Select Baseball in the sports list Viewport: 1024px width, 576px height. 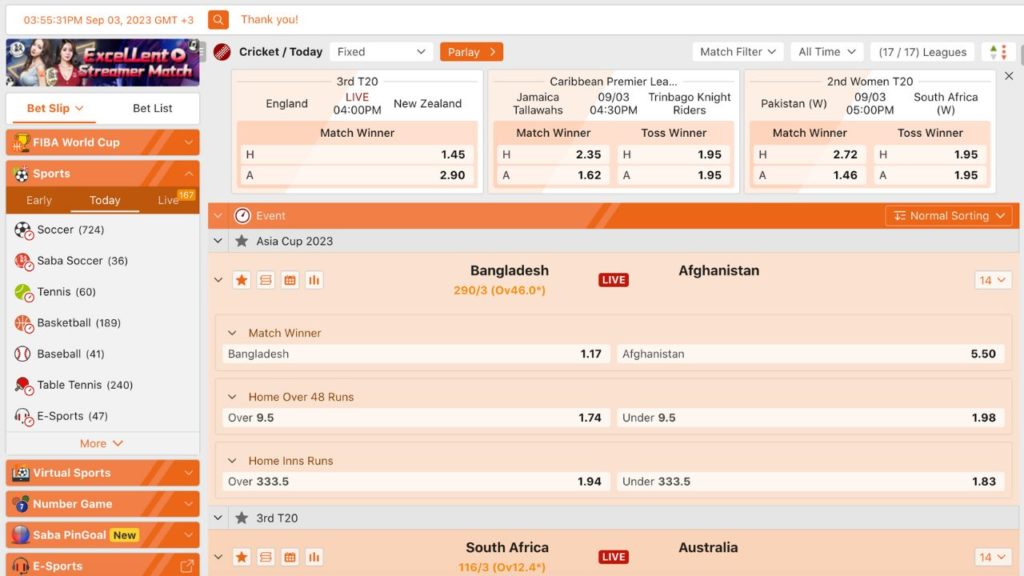(x=103, y=354)
